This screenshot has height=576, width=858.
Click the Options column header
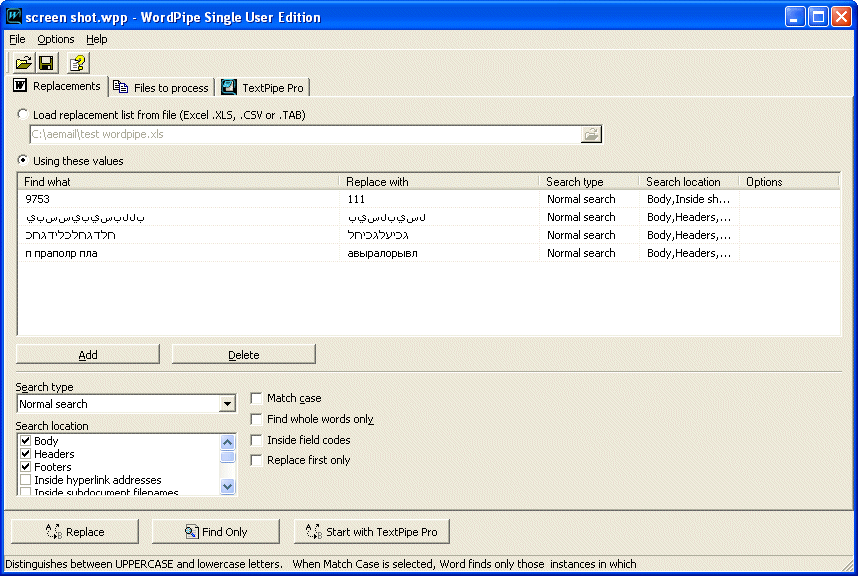[790, 182]
